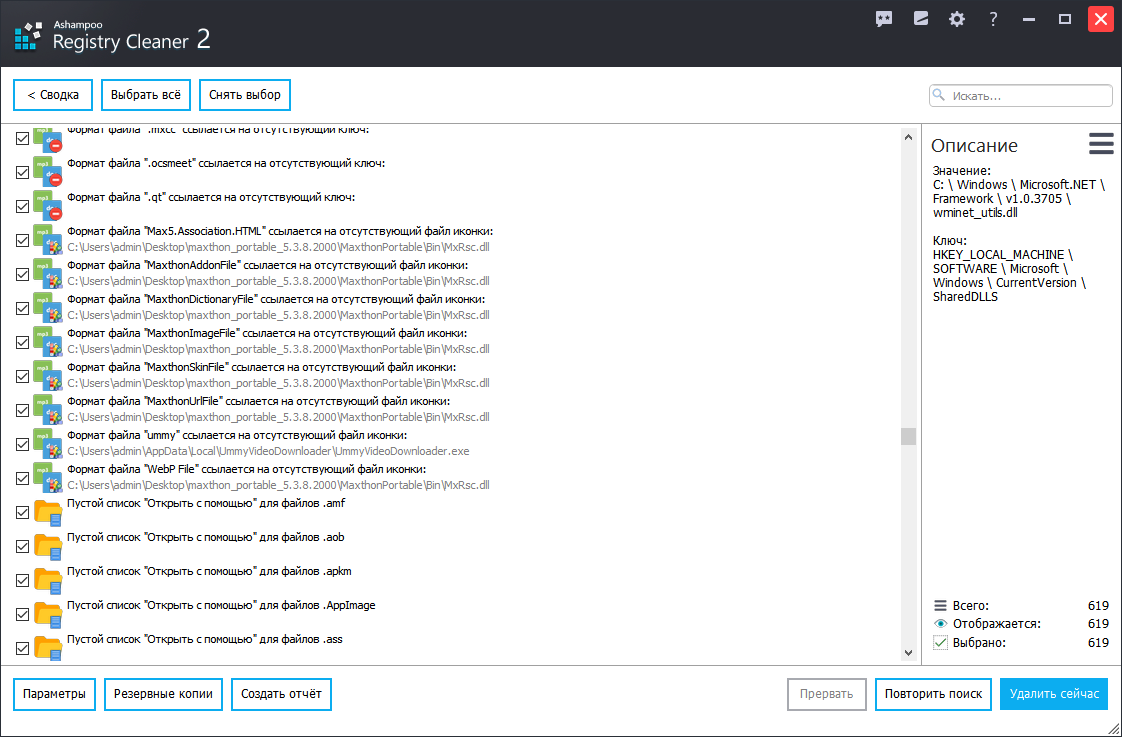Uncheck the ".ocsmeet" file format entry
The height and width of the screenshot is (737, 1122).
coord(23,172)
